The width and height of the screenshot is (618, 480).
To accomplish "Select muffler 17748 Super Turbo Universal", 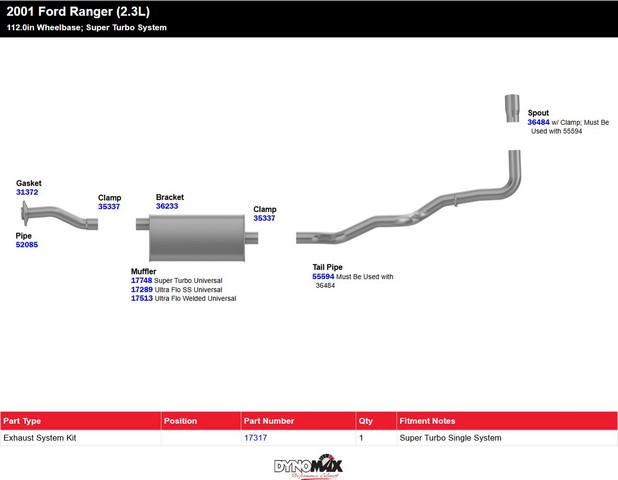I will pyautogui.click(x=141, y=281).
